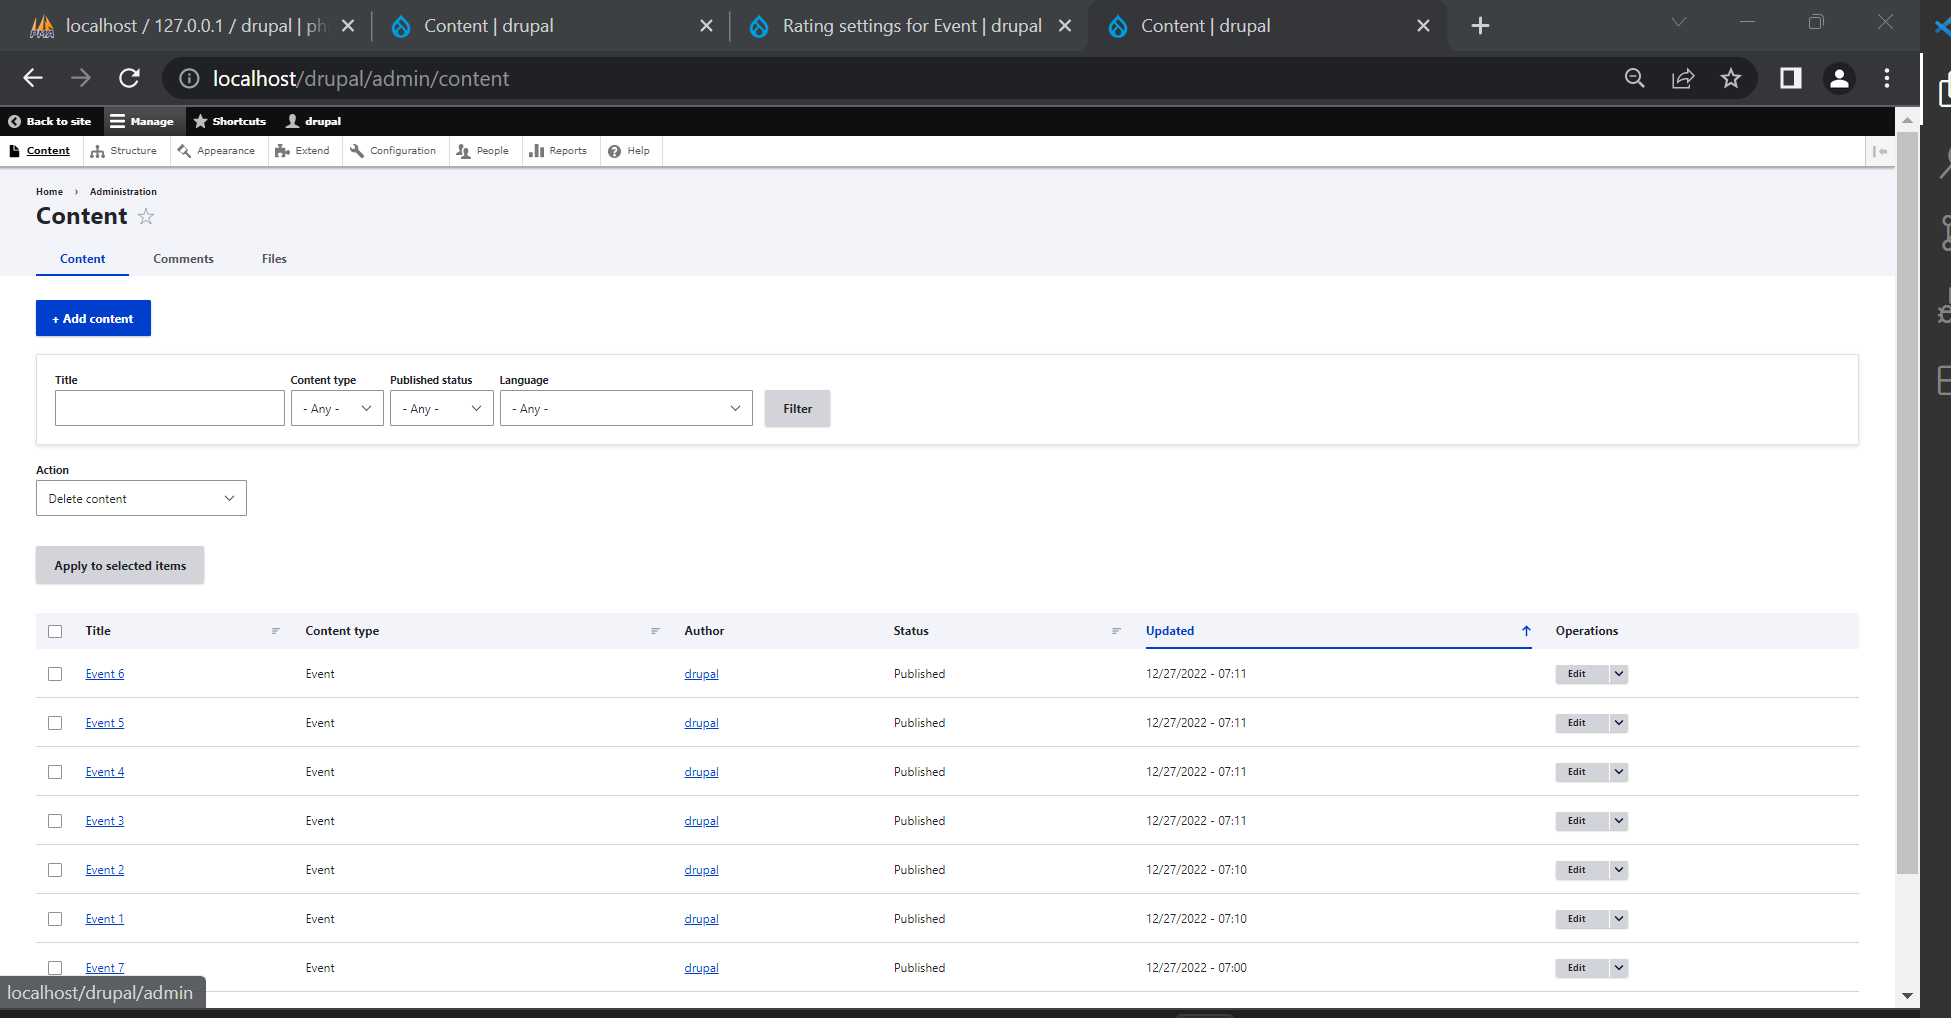This screenshot has width=1951, height=1018.
Task: Open the Chrome three-dot menu
Action: pos(1886,79)
